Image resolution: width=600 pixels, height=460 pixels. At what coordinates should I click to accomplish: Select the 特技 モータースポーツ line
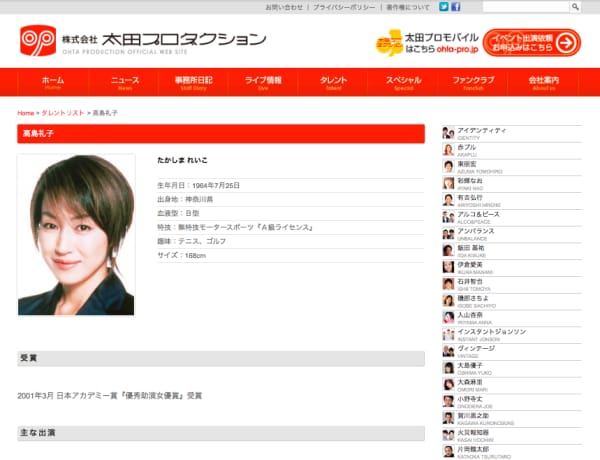235,227
